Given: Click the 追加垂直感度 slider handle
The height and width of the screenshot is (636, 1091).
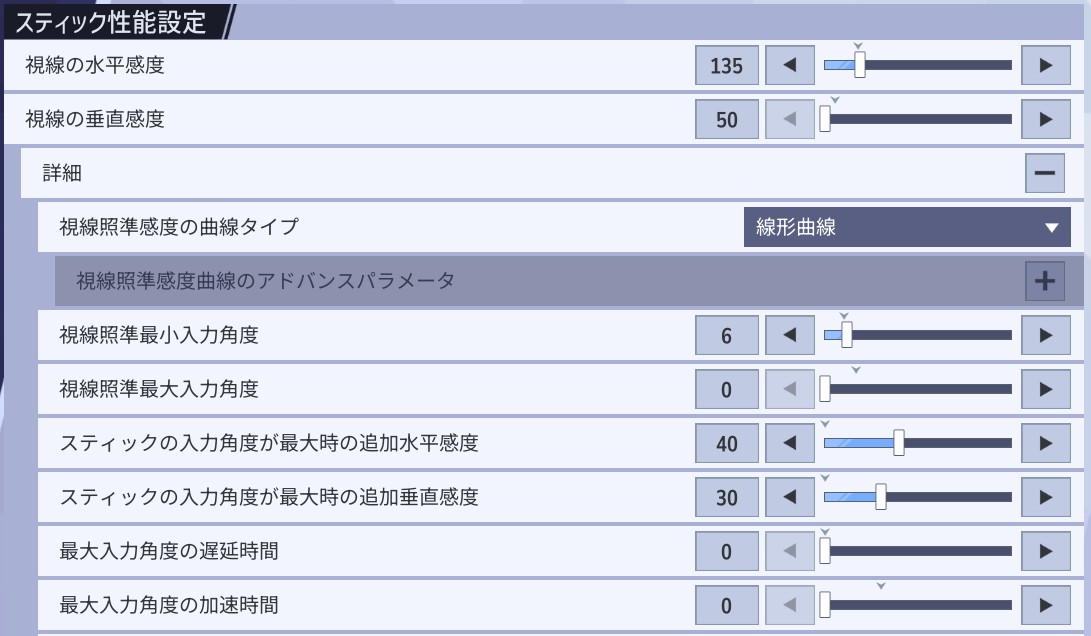Looking at the screenshot, I should (x=881, y=497).
